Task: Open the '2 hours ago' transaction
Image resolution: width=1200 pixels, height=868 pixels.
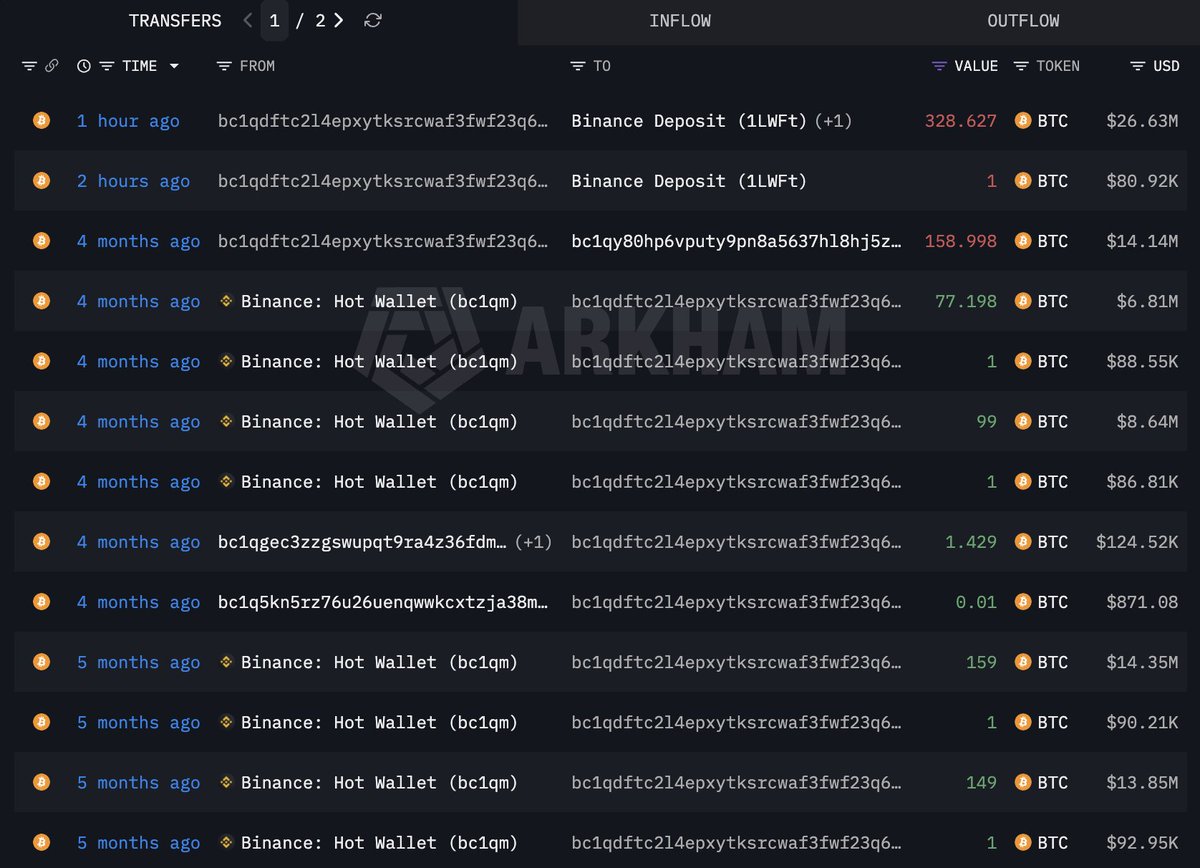Action: [133, 181]
